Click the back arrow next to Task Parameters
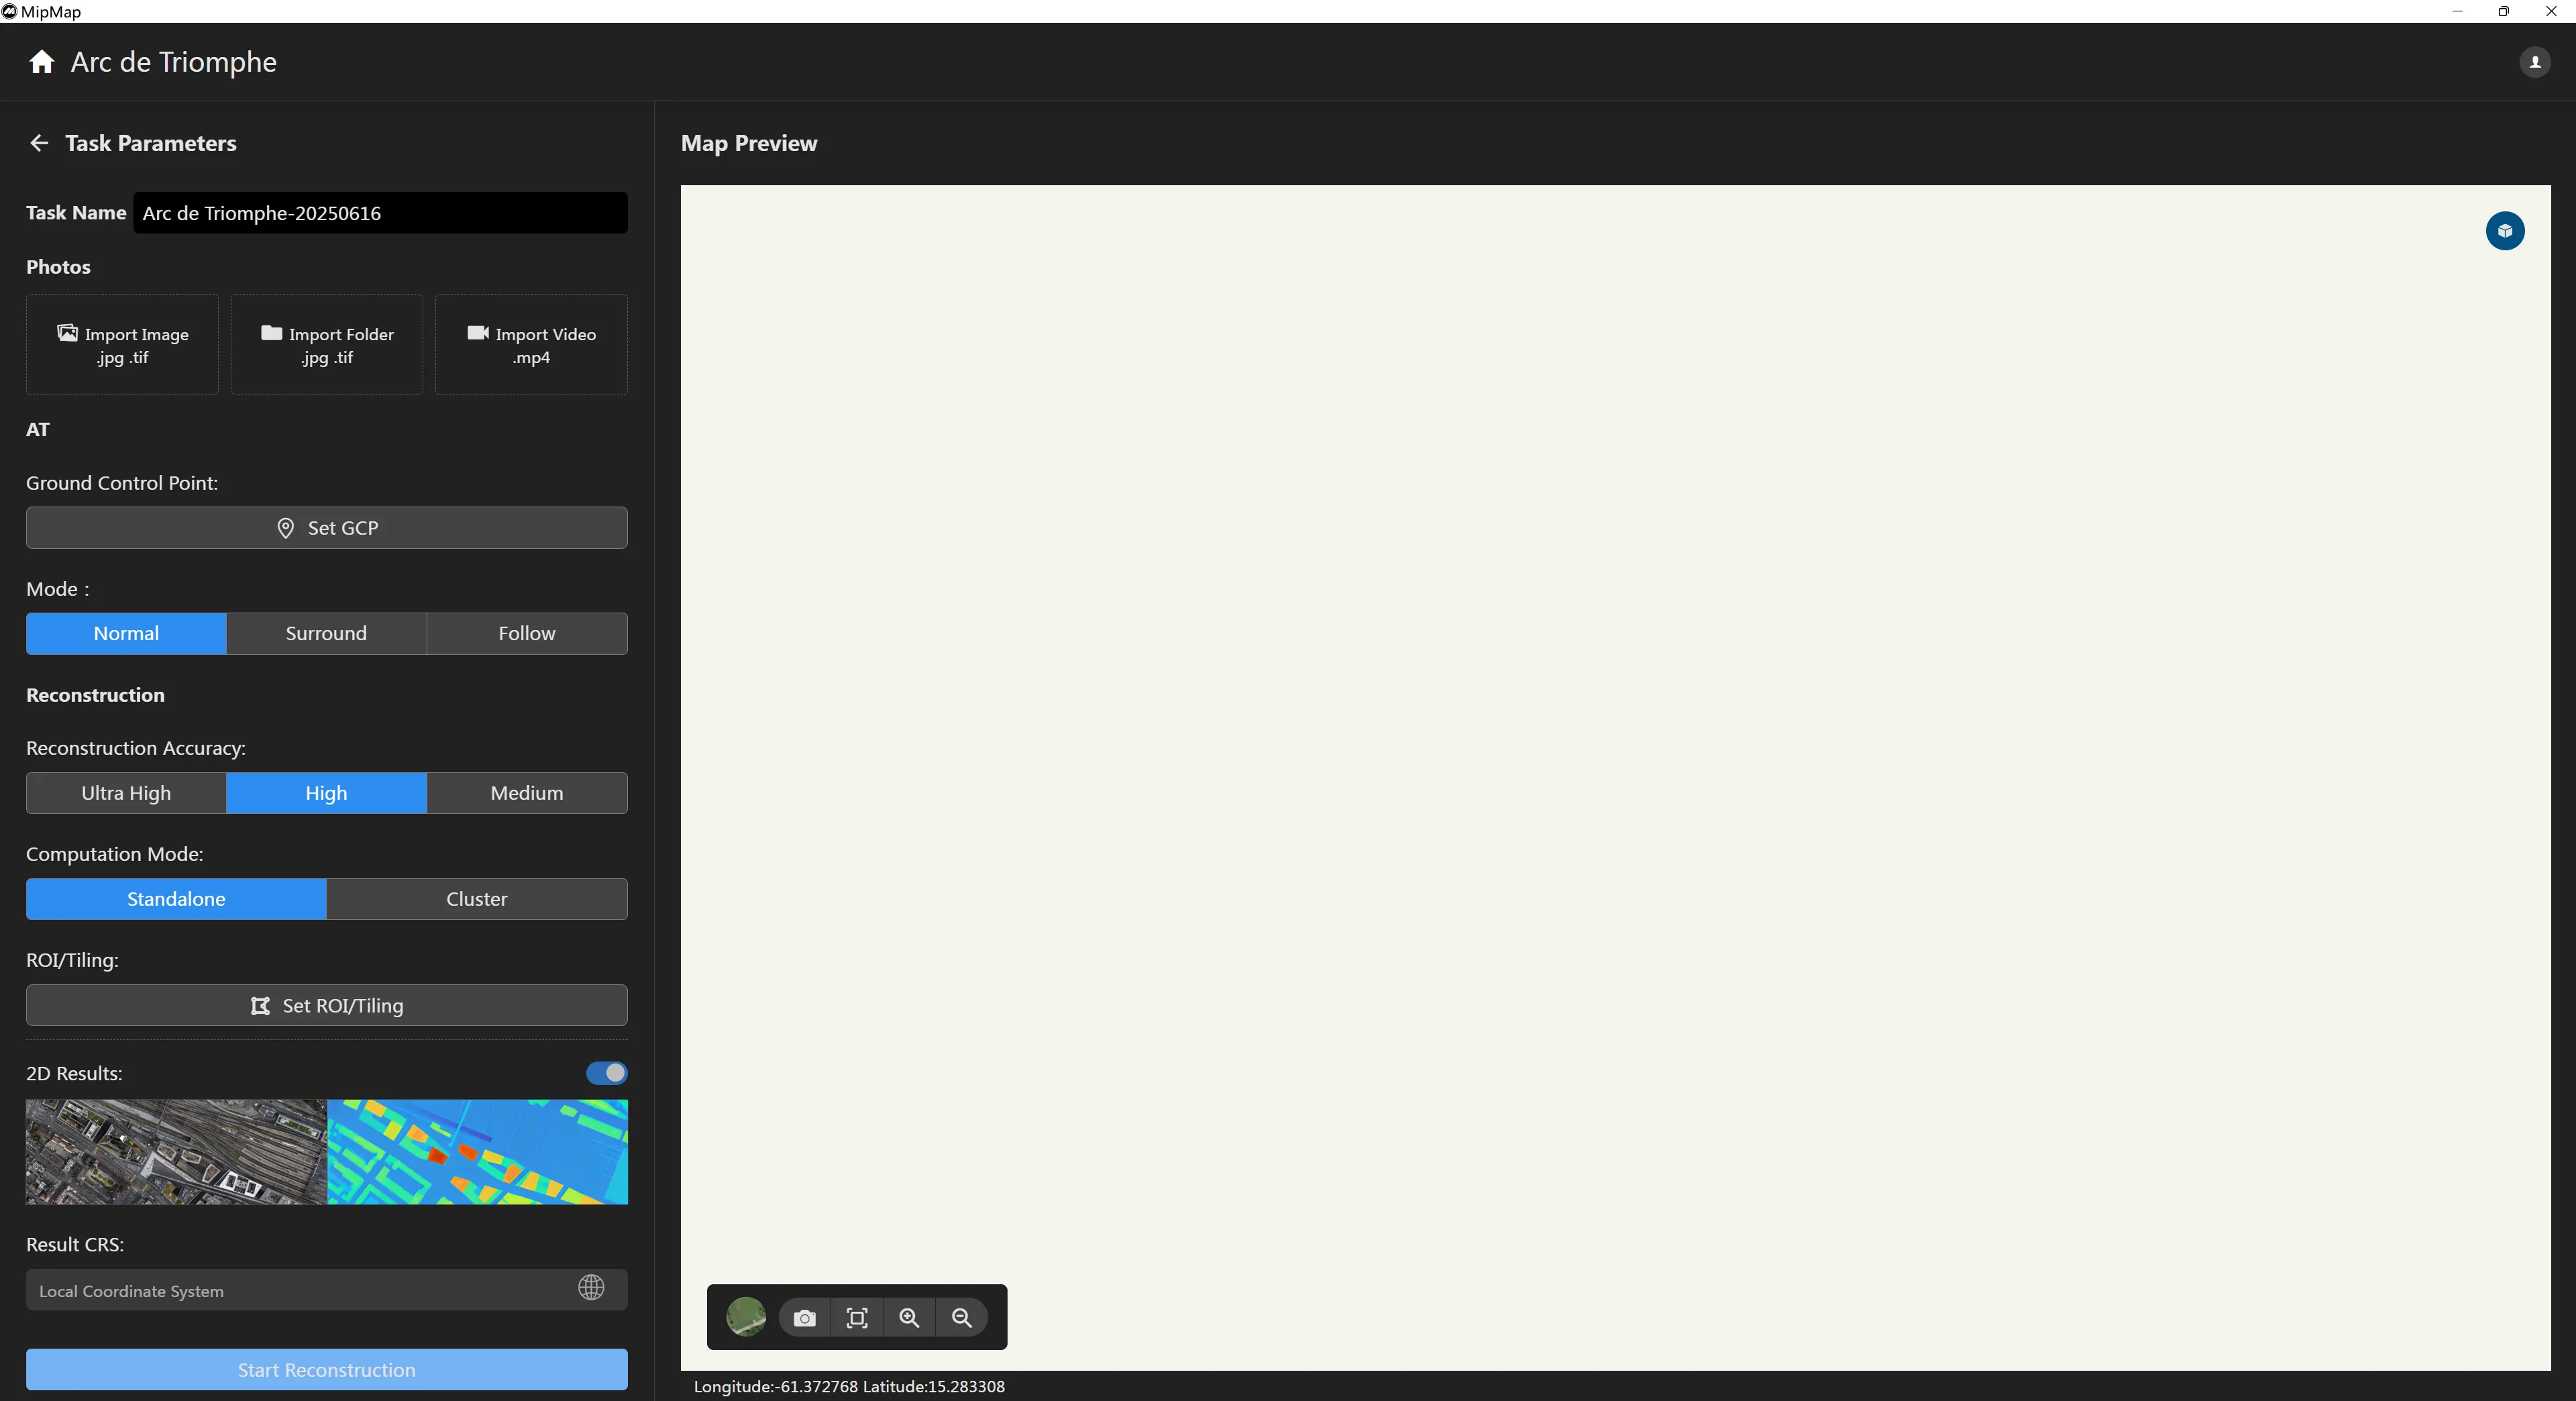Image resolution: width=2576 pixels, height=1401 pixels. tap(39, 143)
